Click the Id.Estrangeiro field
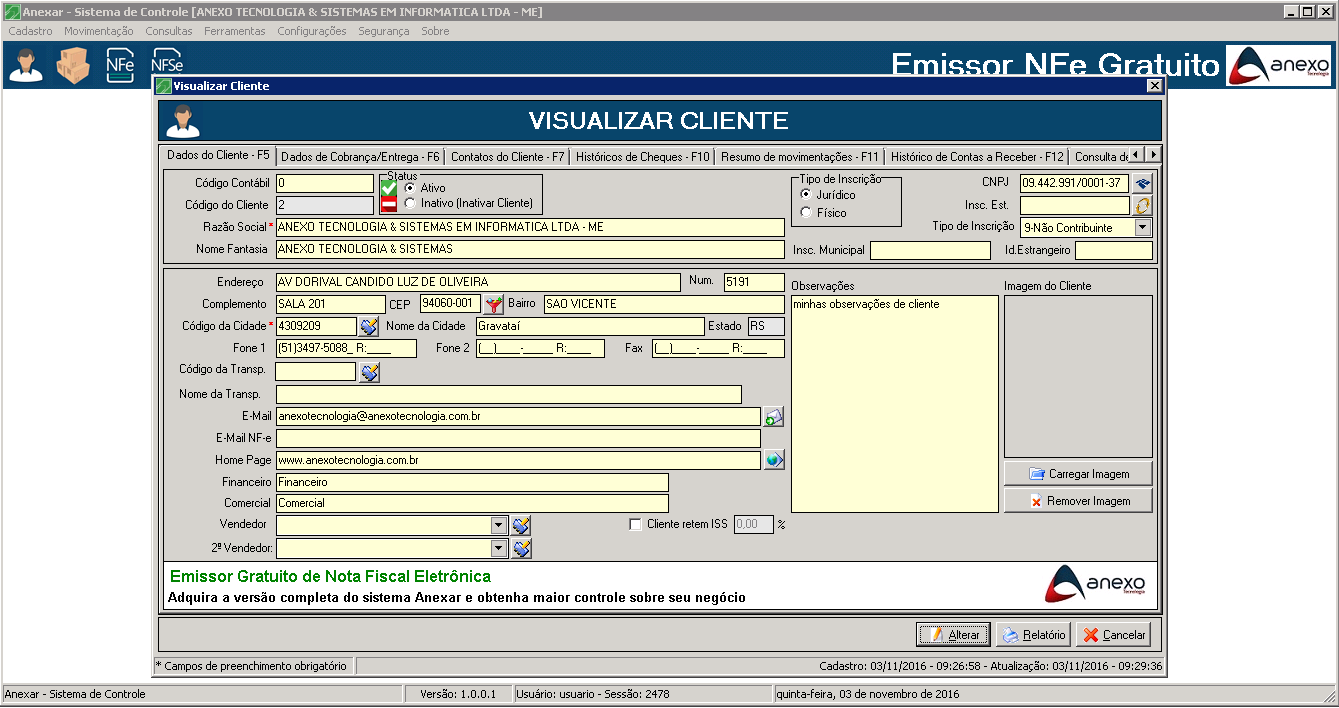This screenshot has width=1339, height=708. (1114, 250)
